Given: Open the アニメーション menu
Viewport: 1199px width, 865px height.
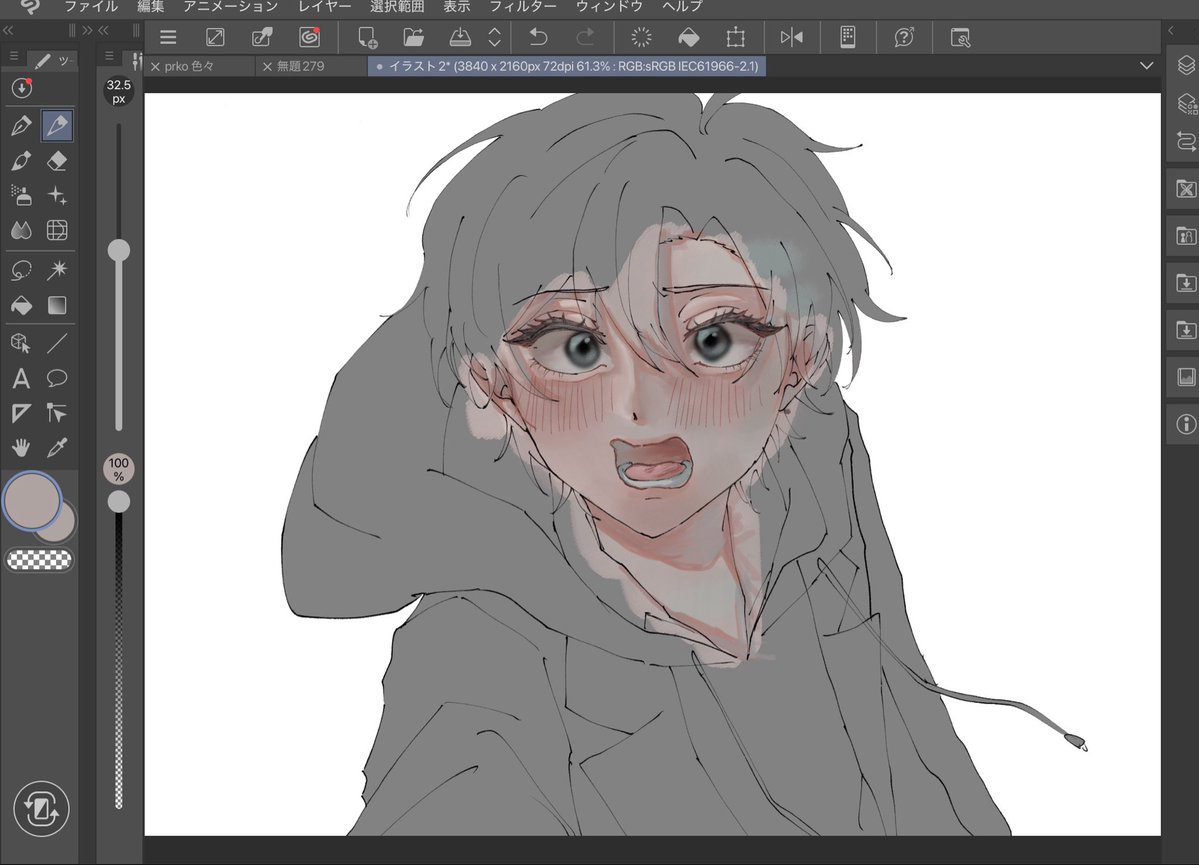Looking at the screenshot, I should pyautogui.click(x=231, y=6).
